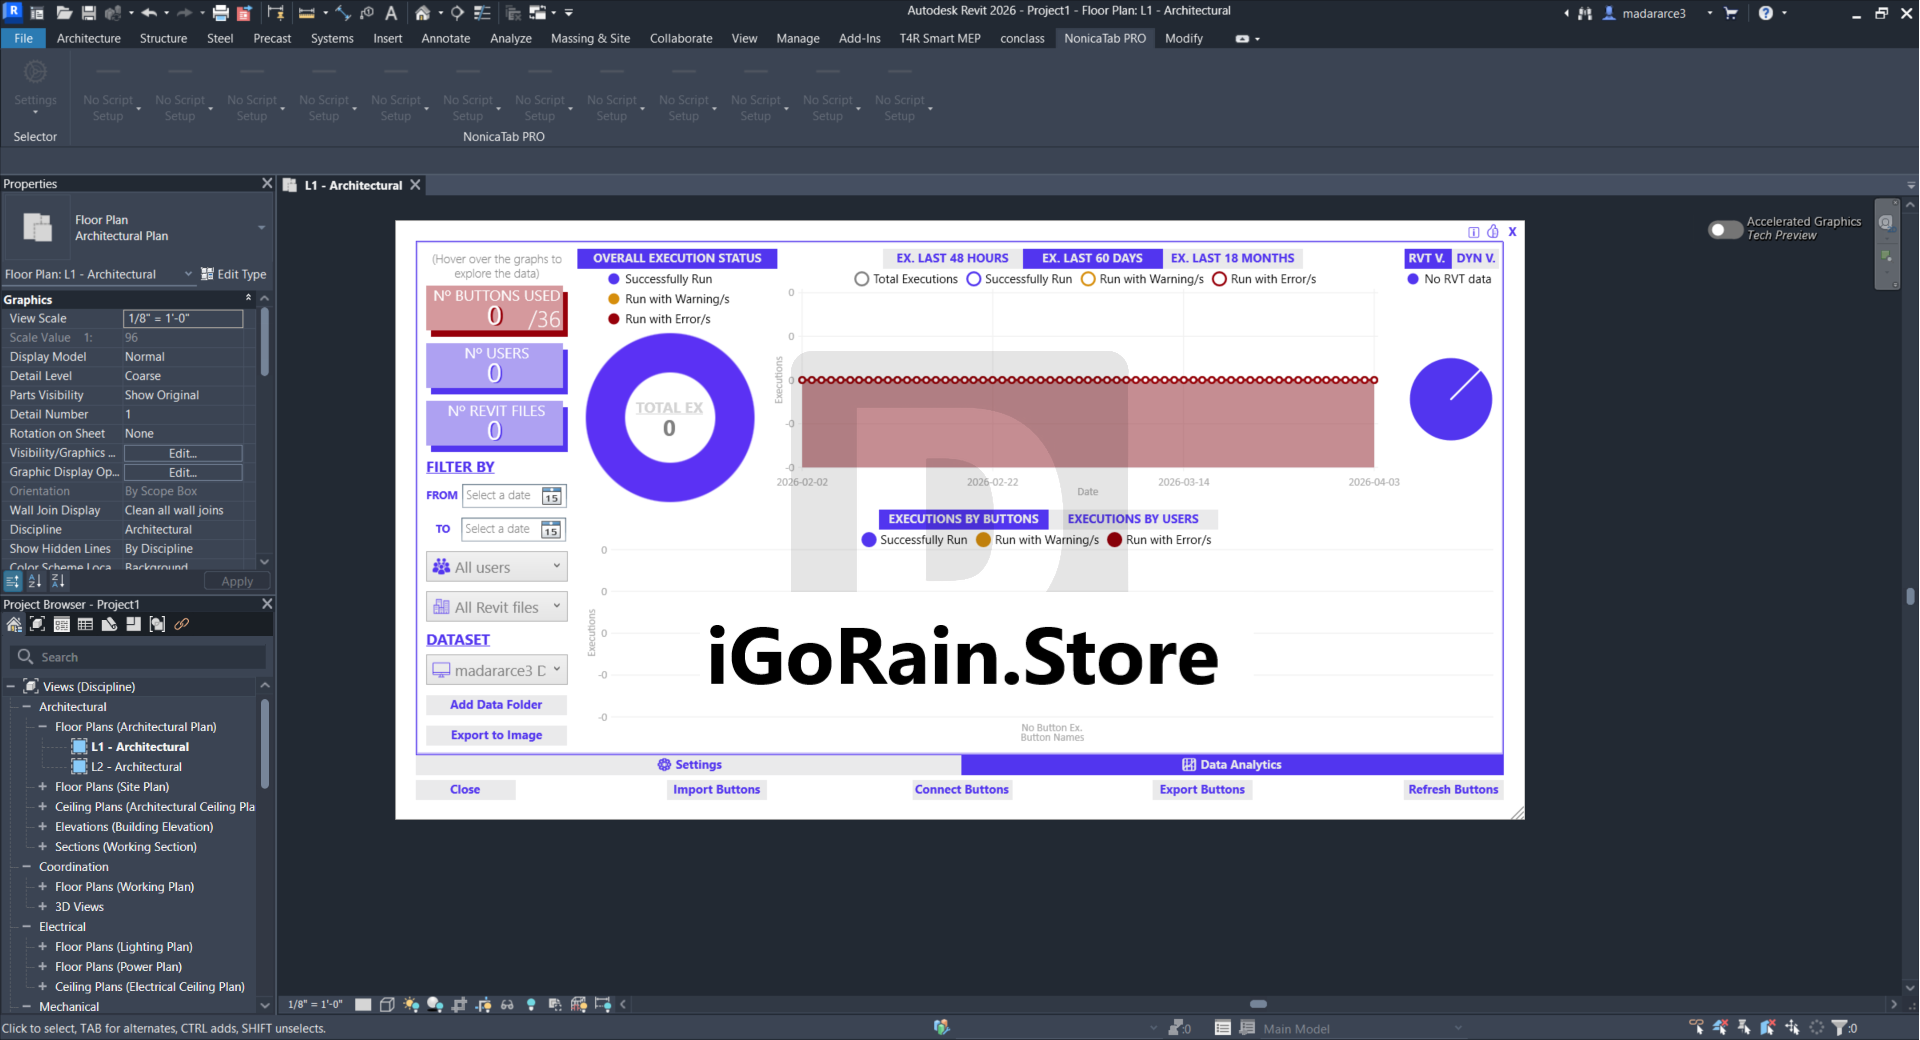Screen dimensions: 1920x1040
Task: Open the Massing & Site ribbon tab
Action: (x=590, y=38)
